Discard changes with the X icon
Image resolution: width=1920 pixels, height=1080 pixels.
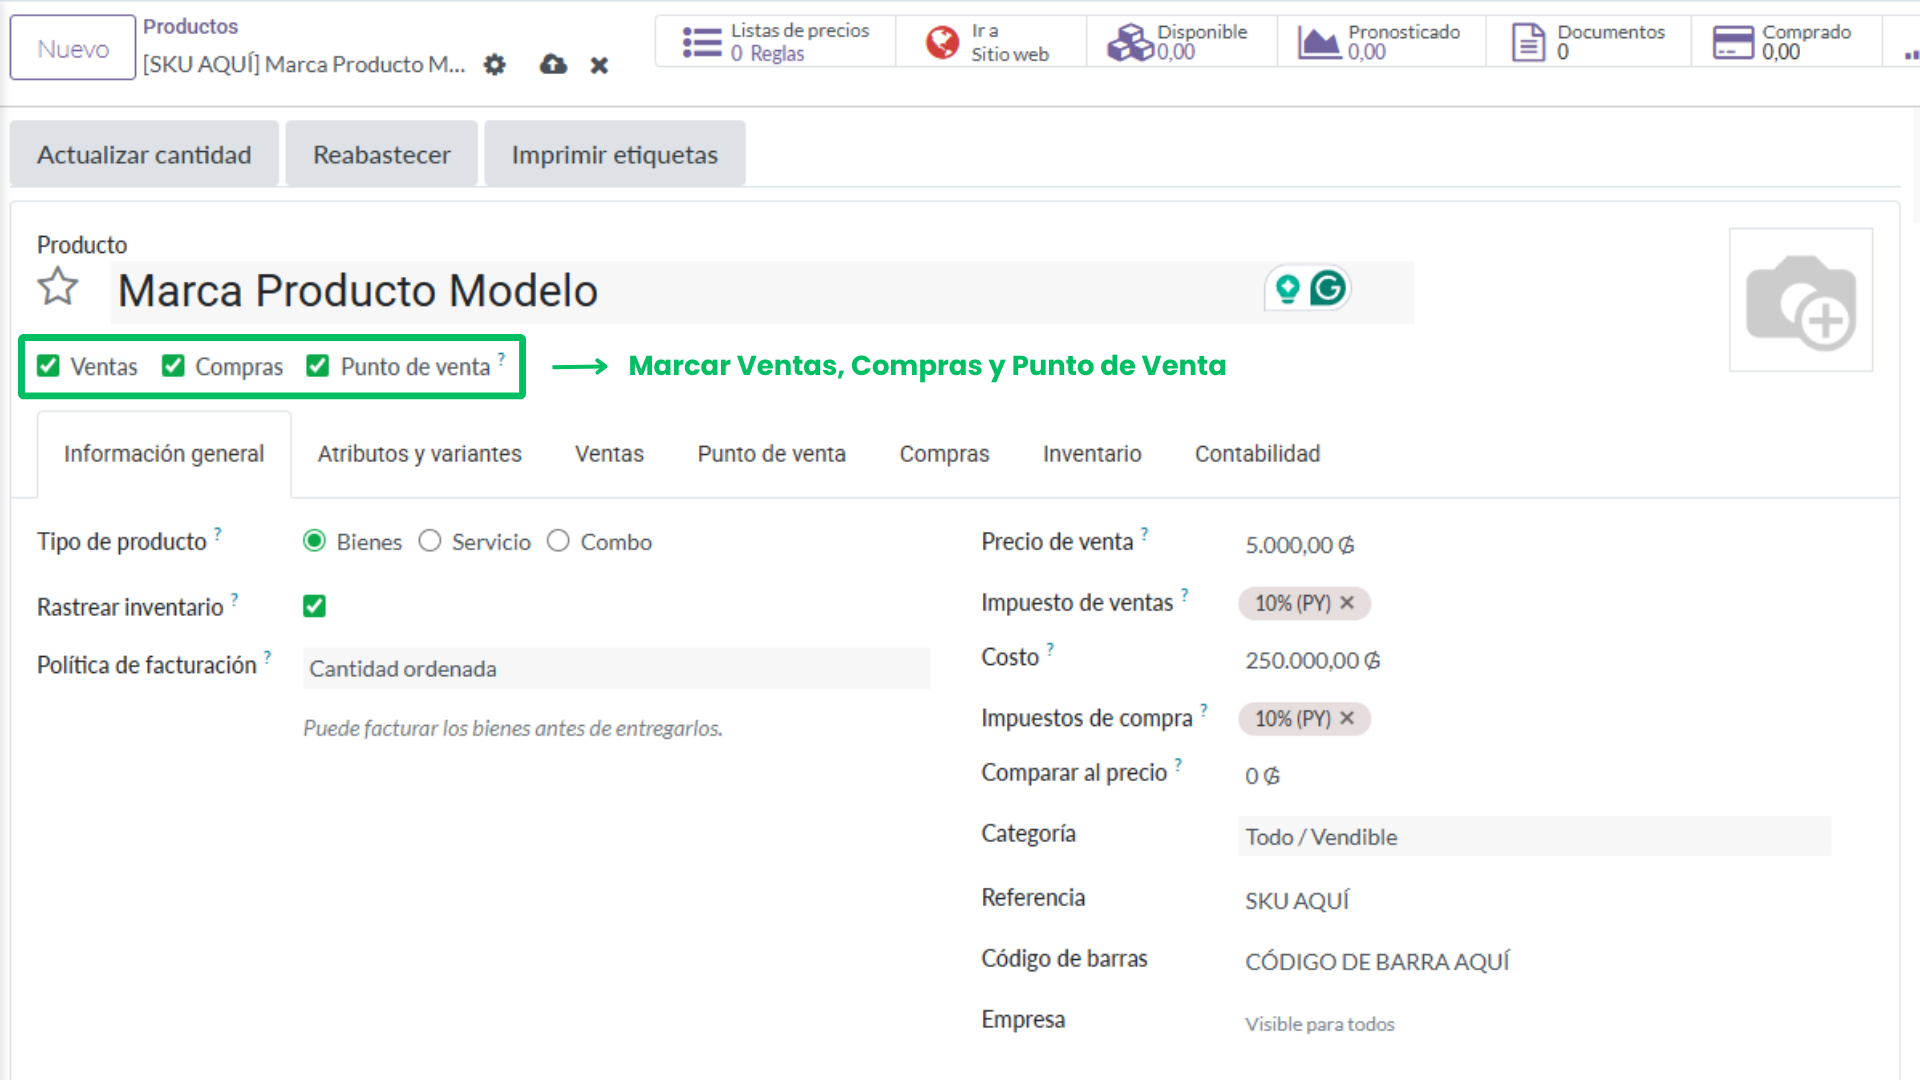pos(598,64)
